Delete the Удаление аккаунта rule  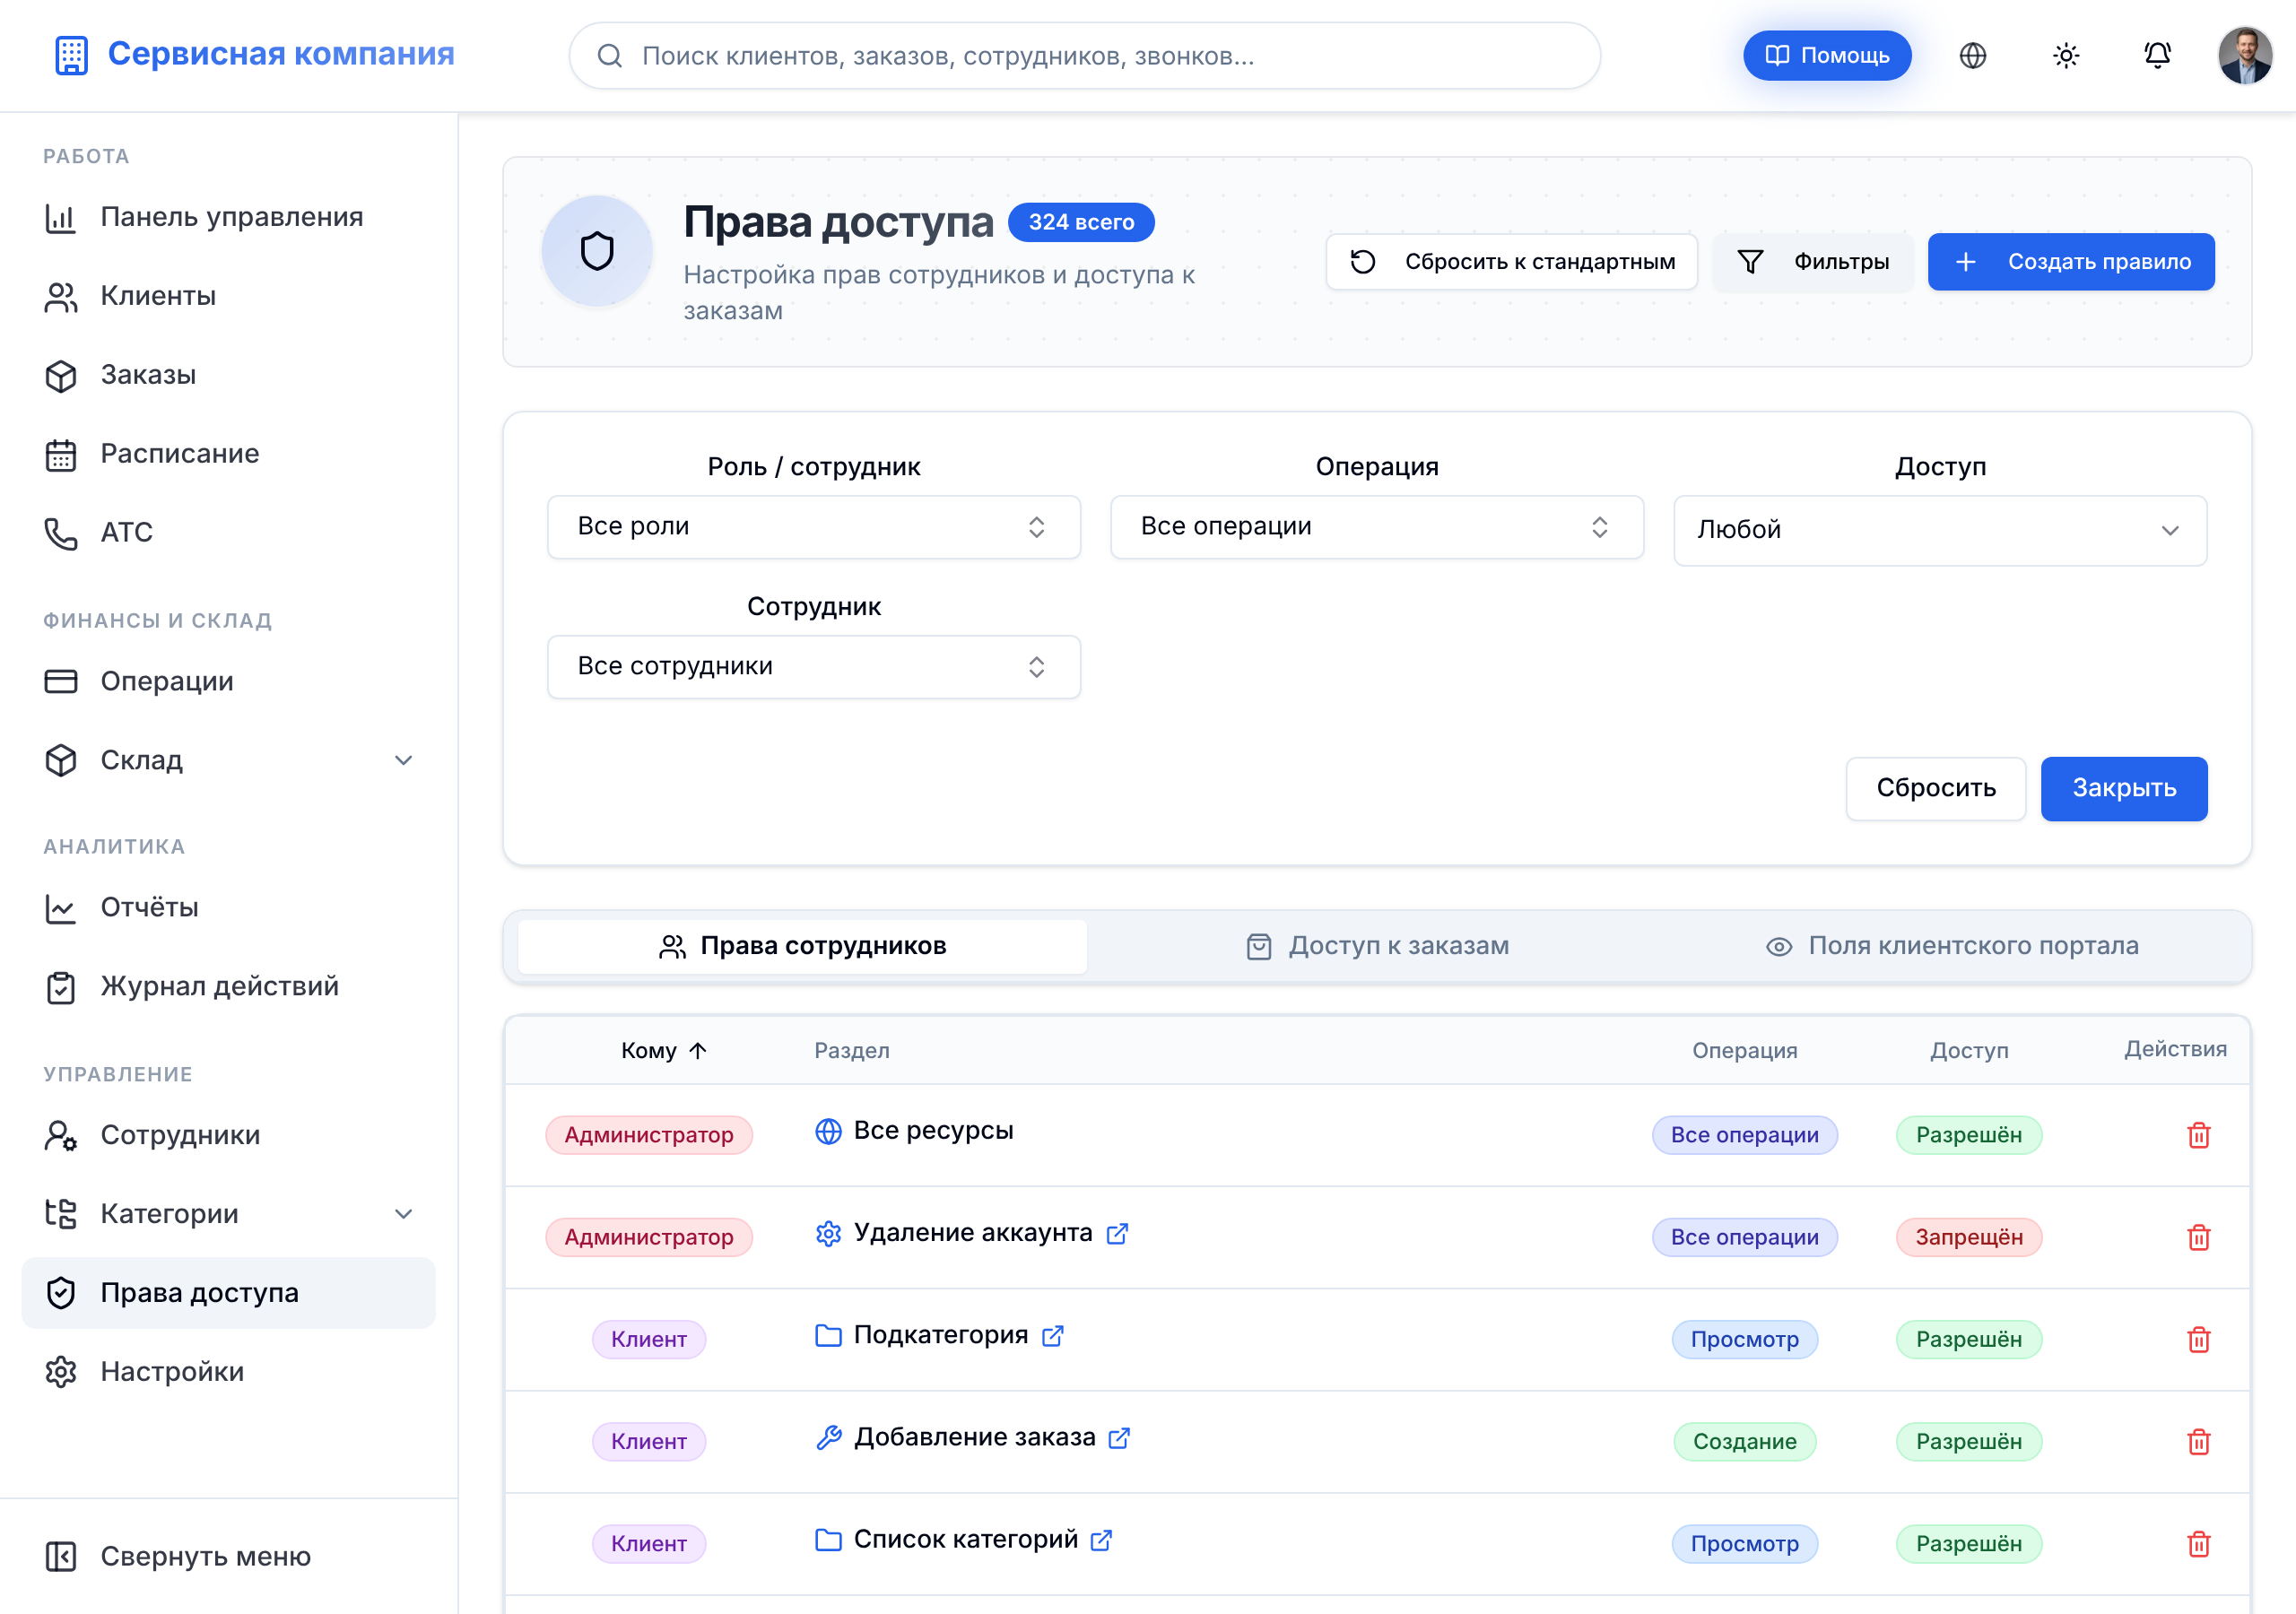tap(2198, 1237)
